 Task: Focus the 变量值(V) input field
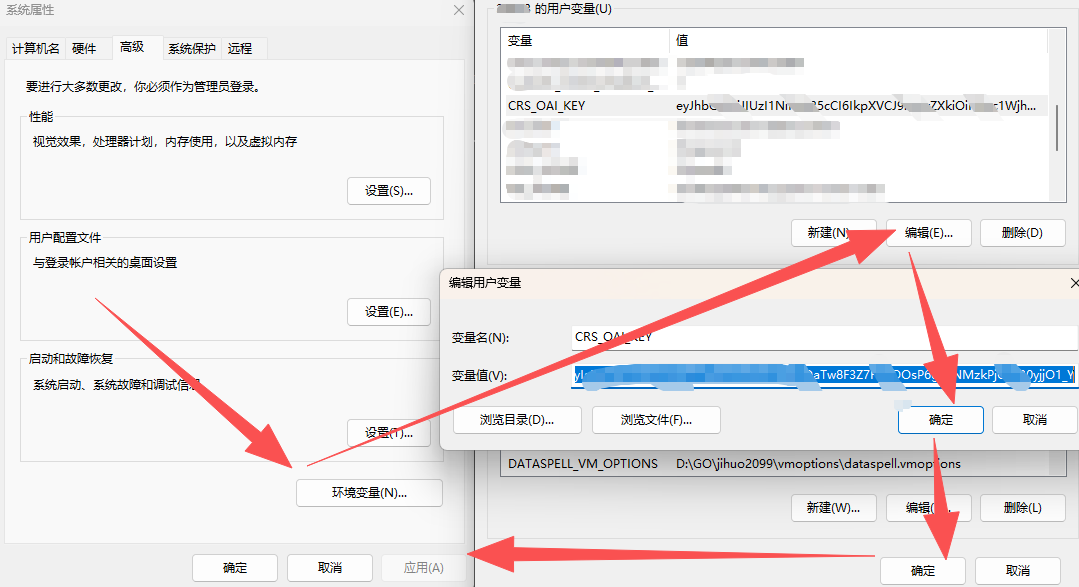[824, 376]
